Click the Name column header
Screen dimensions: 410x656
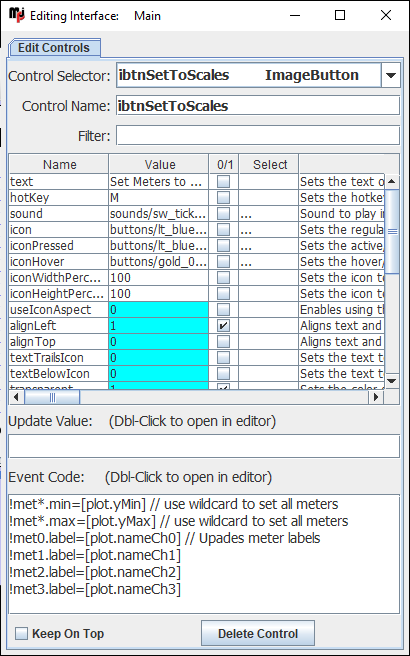click(x=59, y=164)
